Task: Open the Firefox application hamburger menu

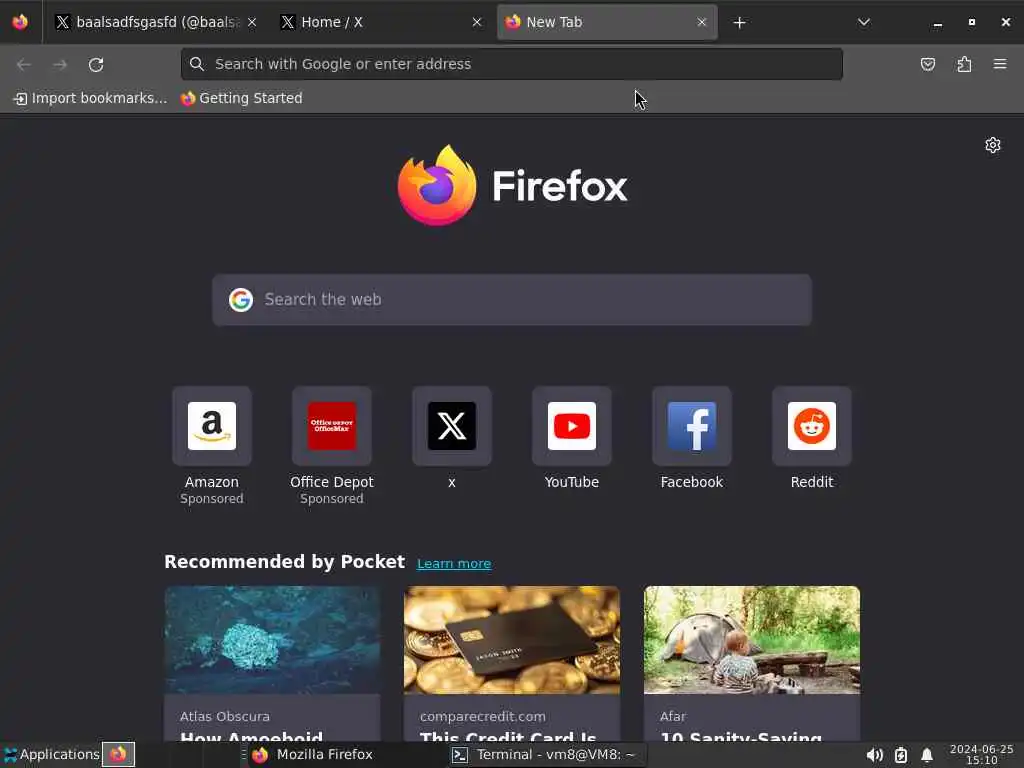Action: click(x=1000, y=64)
